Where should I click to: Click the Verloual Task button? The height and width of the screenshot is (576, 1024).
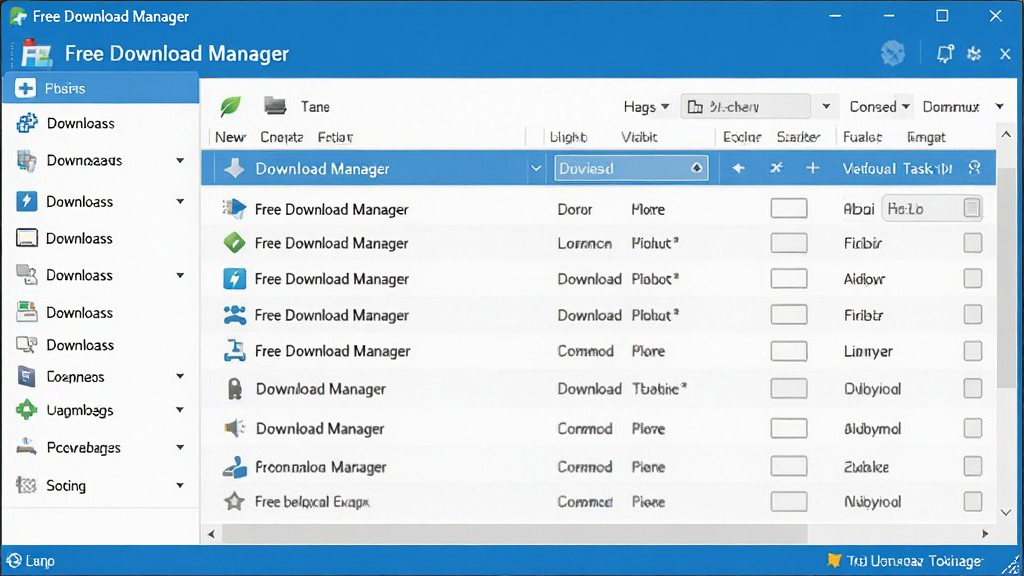tap(897, 168)
